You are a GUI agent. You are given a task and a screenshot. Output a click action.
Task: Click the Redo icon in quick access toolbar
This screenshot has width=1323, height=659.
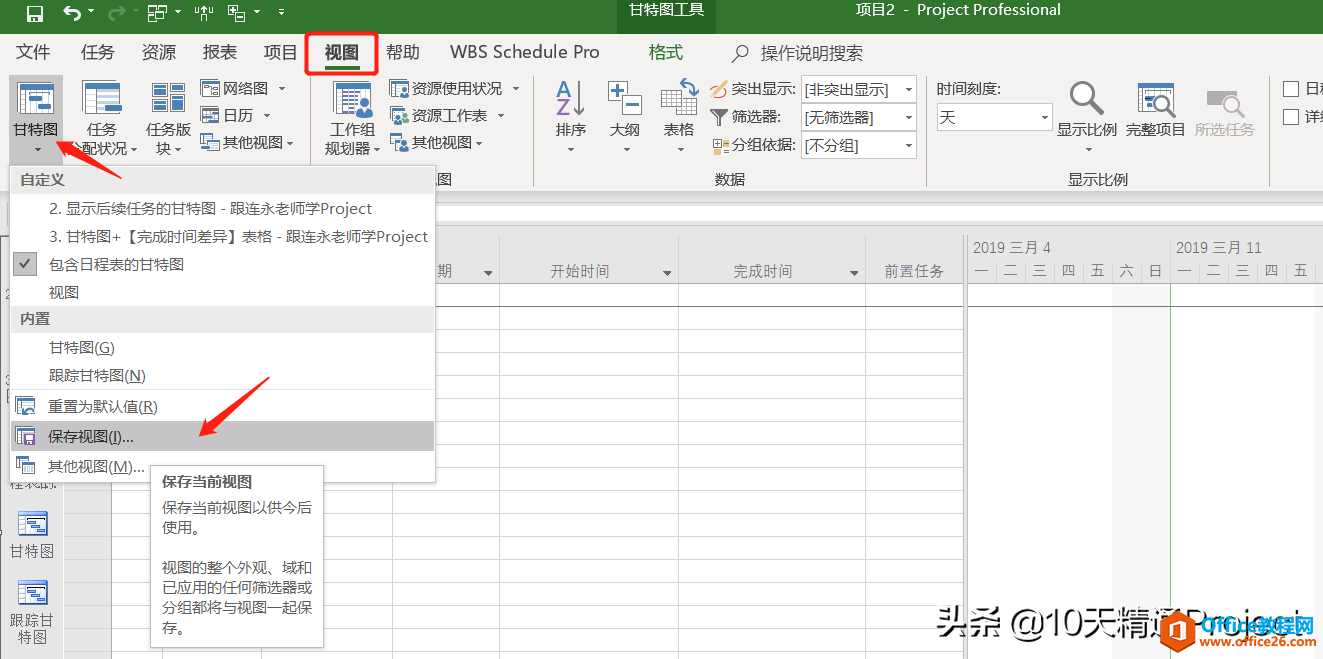click(x=114, y=13)
